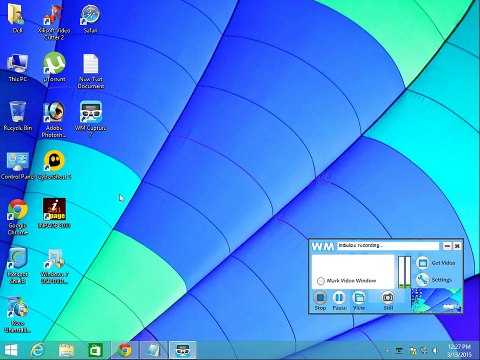Click the network tray icon
The width and height of the screenshot is (480, 360).
(424, 351)
